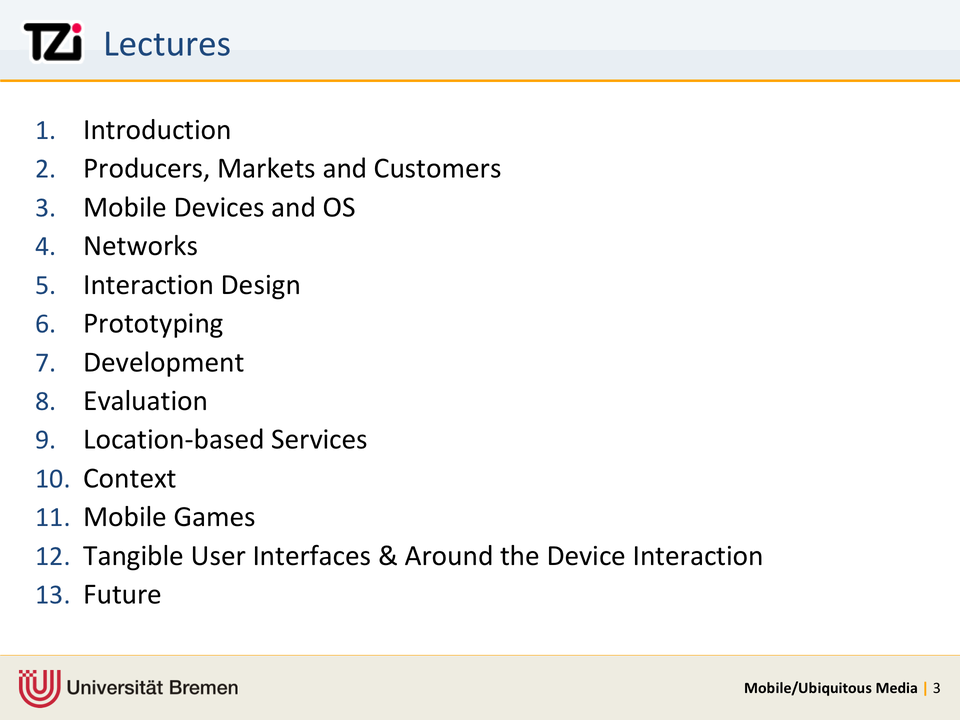The image size is (960, 720).
Task: Click the 'Introduction' list item
Action: pyautogui.click(x=157, y=130)
